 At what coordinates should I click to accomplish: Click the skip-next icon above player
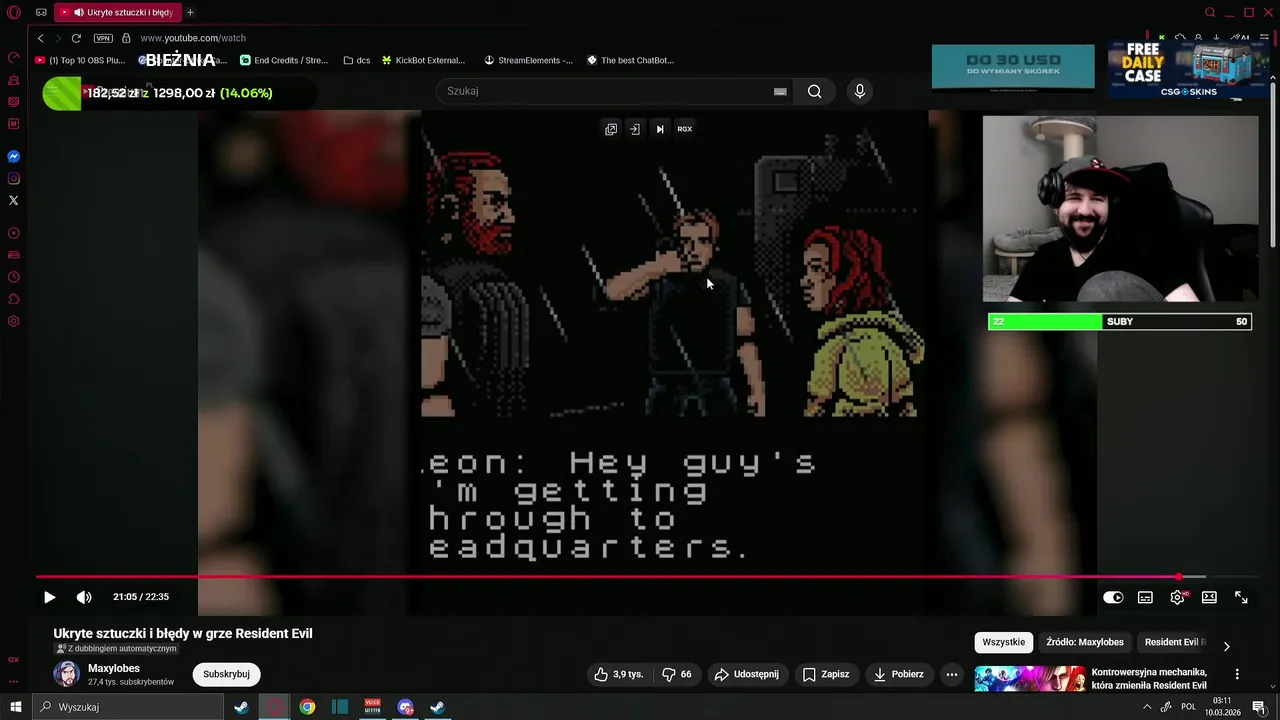pyautogui.click(x=660, y=129)
